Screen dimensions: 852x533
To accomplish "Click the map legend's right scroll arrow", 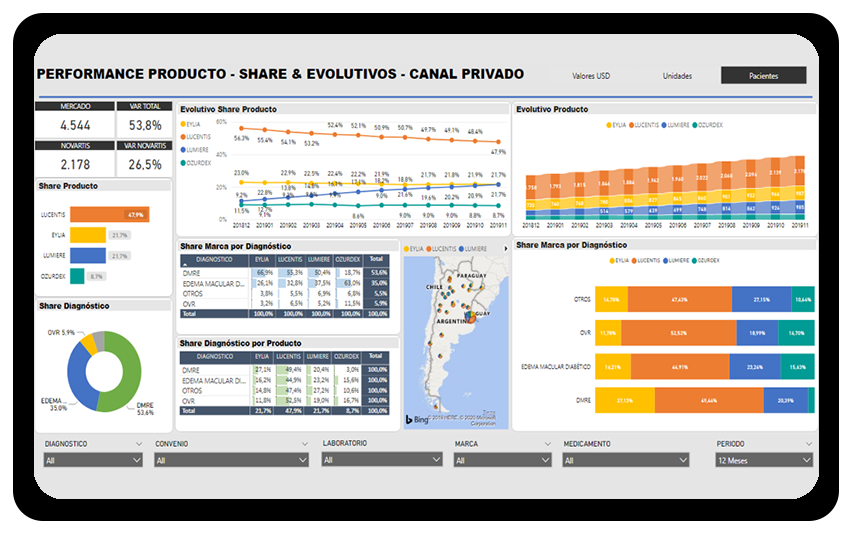I will [x=506, y=248].
